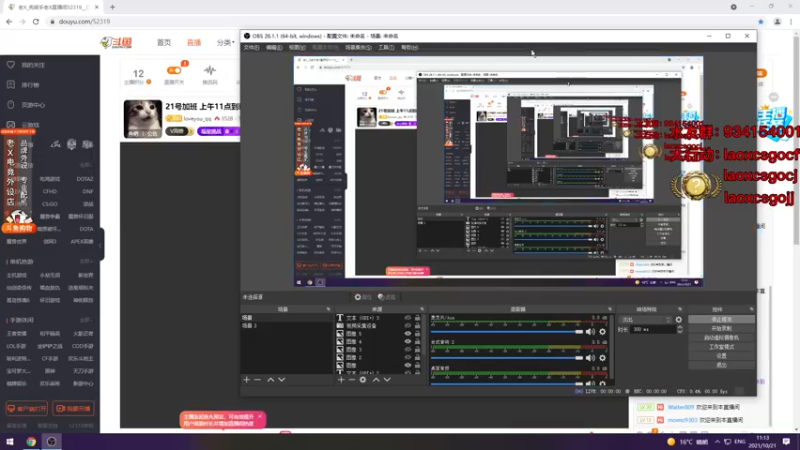Viewport: 800px width, 450px height.
Task: Click the Chrome bookmark star icon
Action: (761, 21)
